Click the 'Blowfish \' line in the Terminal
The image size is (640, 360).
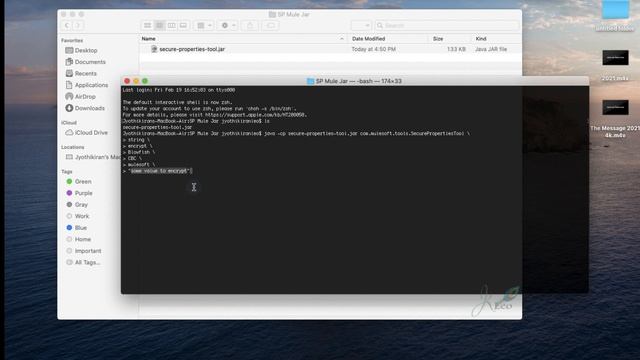pyautogui.click(x=141, y=152)
